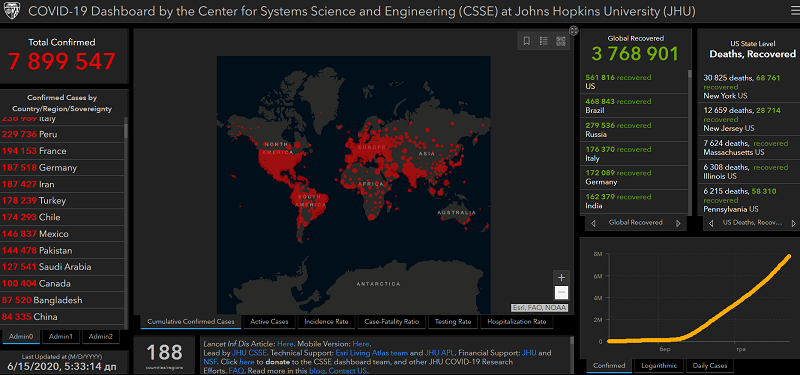Zoom in on the map
800x375 pixels.
click(x=561, y=278)
